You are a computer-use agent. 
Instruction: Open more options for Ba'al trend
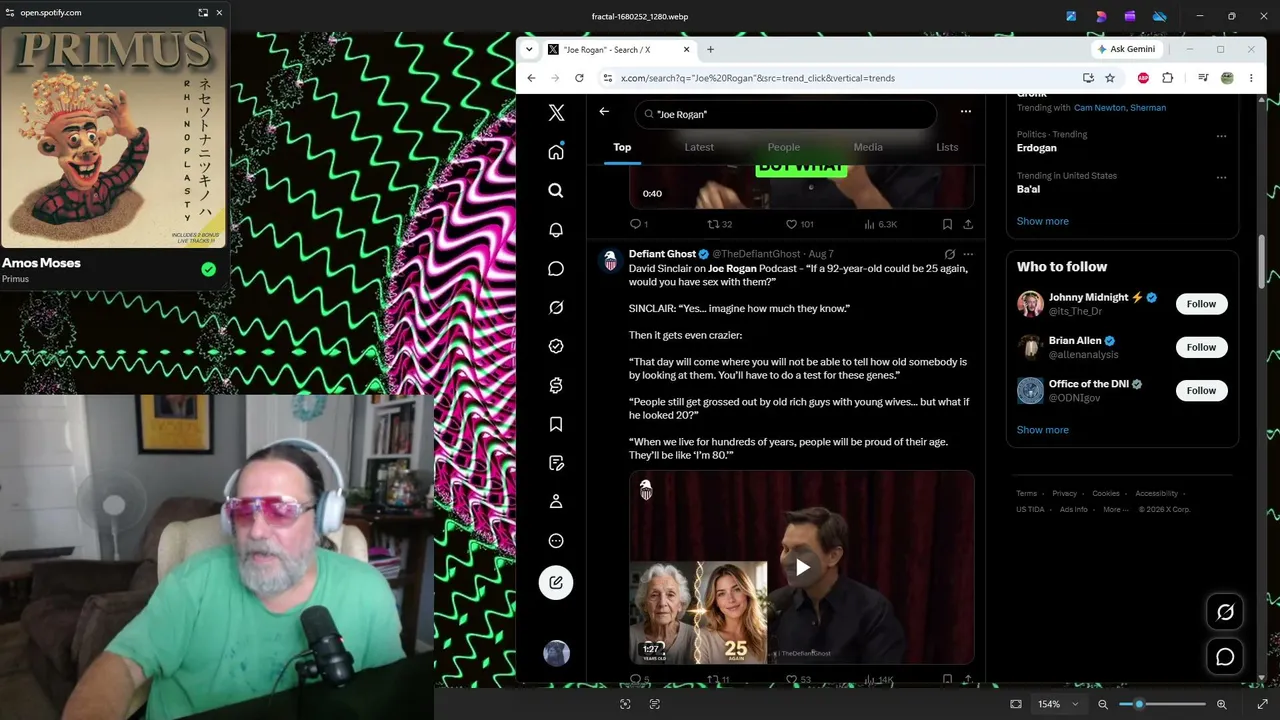point(1221,178)
